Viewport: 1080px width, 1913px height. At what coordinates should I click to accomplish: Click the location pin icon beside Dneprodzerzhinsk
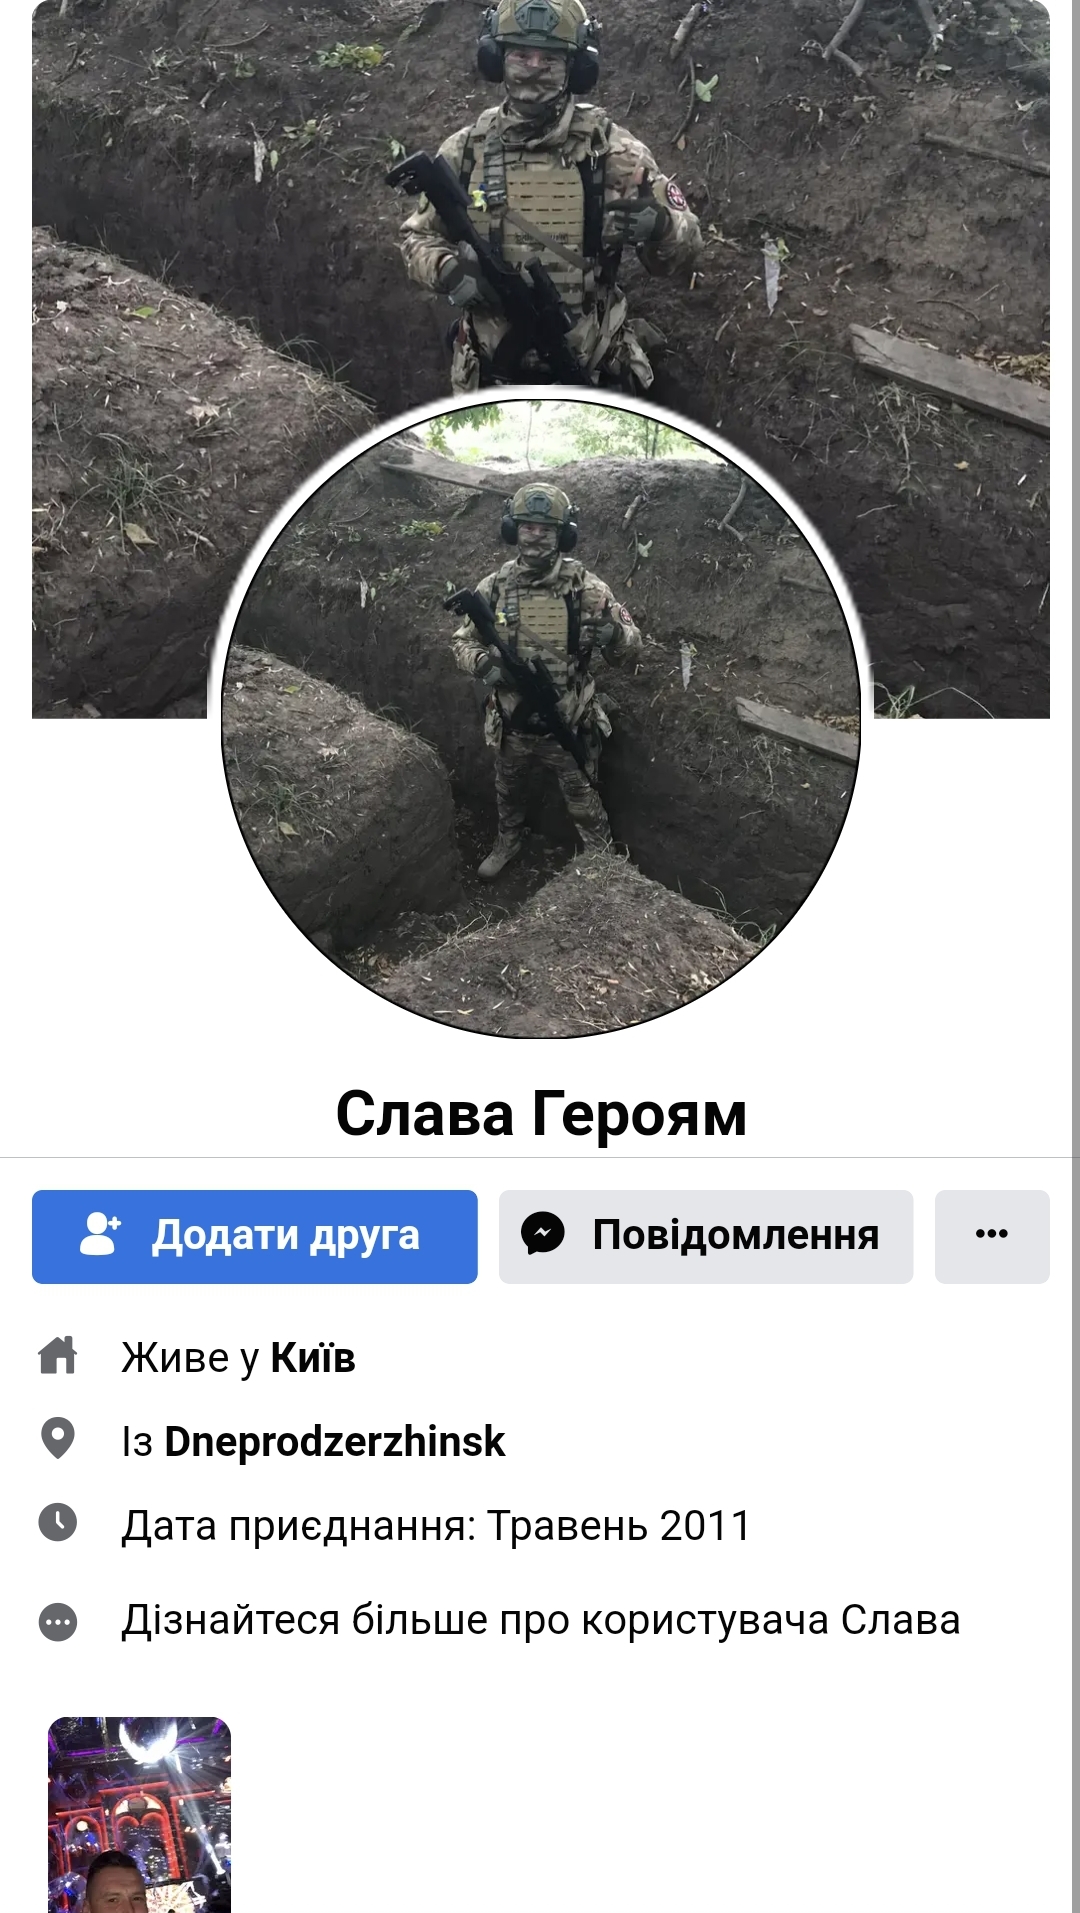[58, 1439]
